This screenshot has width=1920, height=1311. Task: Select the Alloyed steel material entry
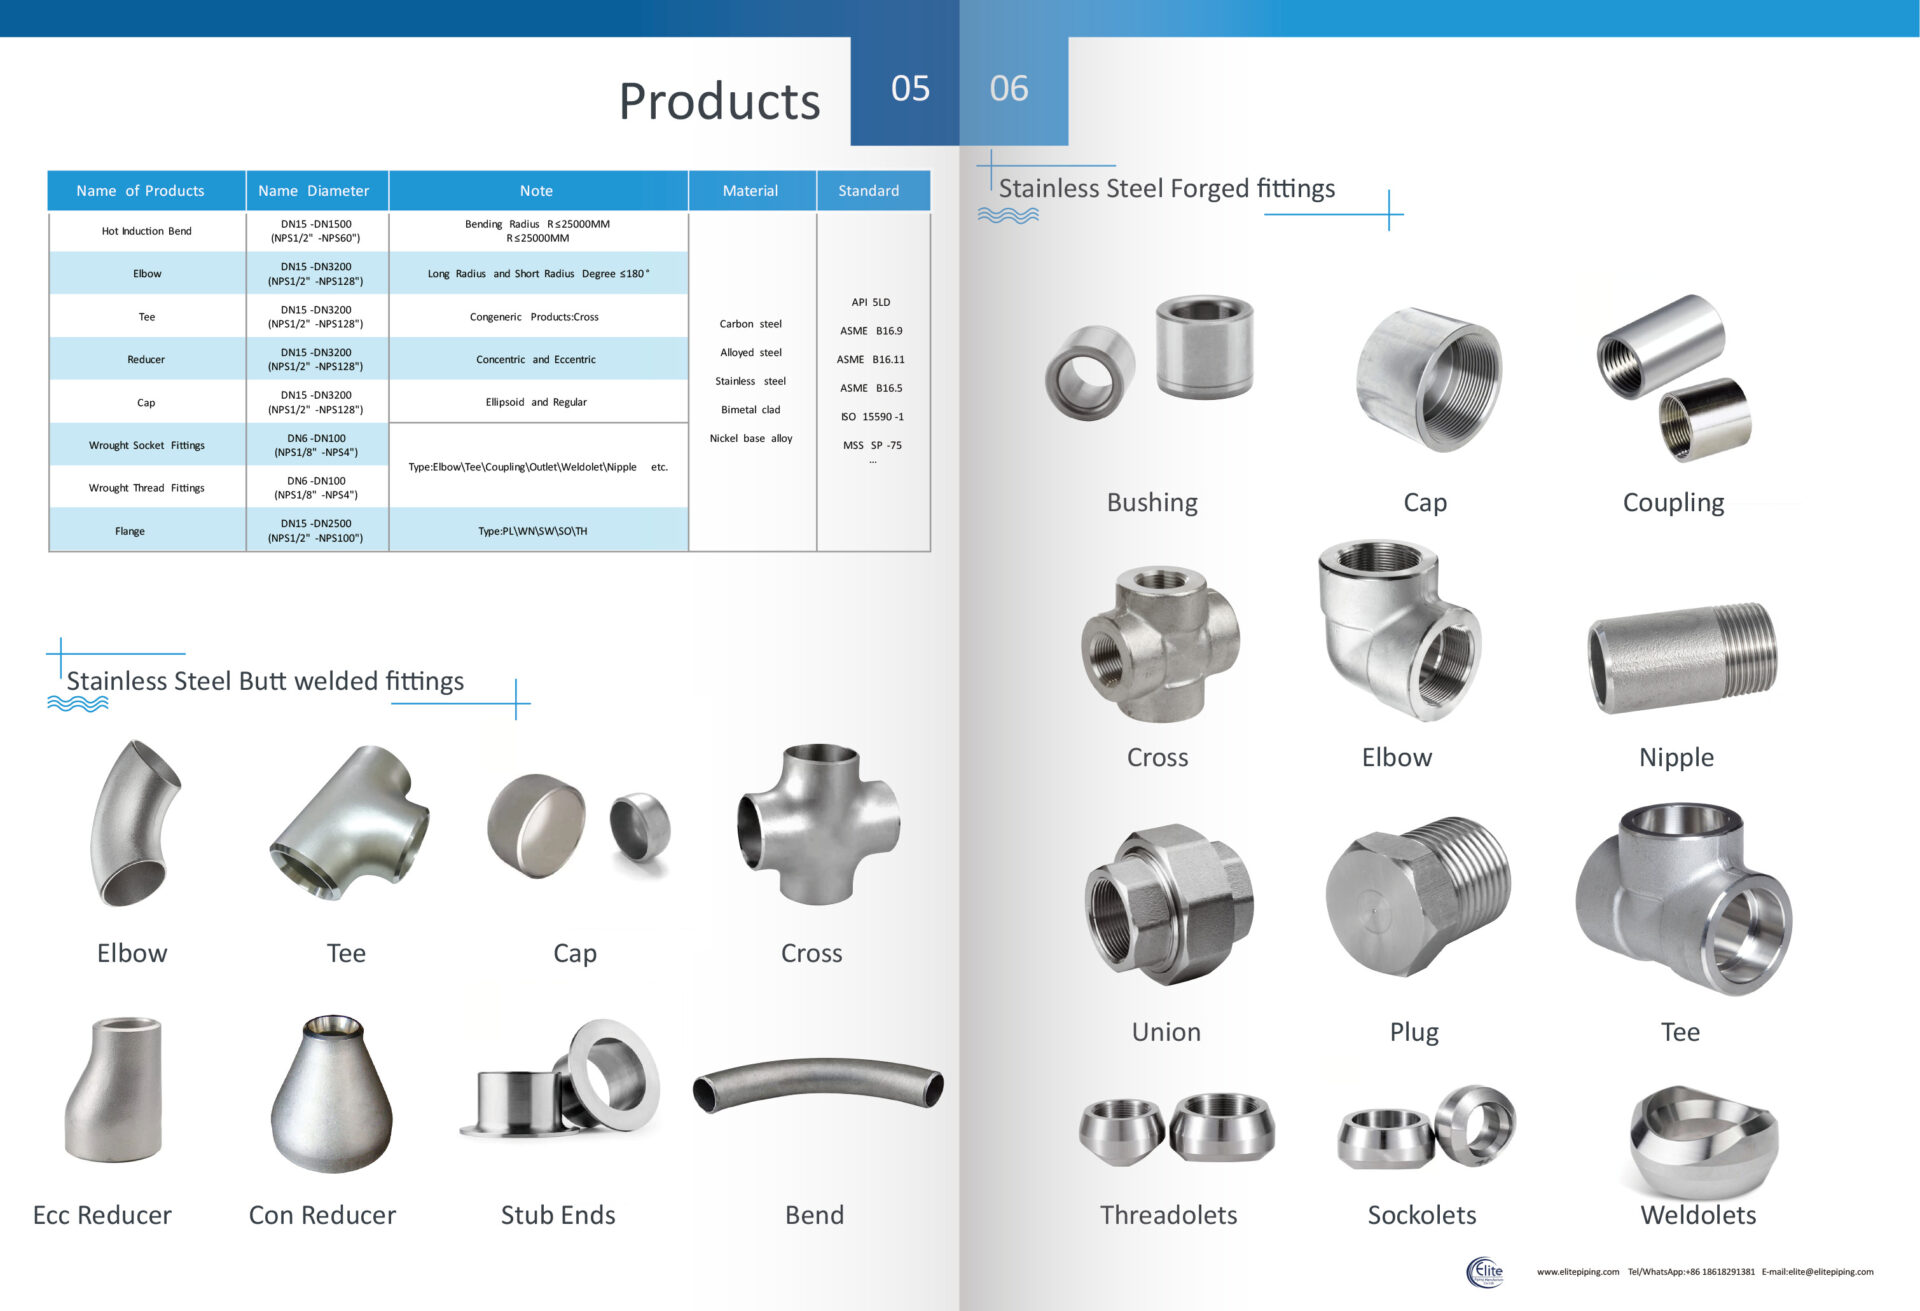pyautogui.click(x=751, y=352)
